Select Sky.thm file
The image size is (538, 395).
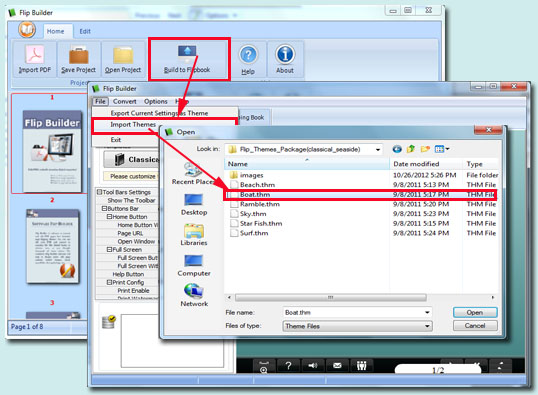[x=253, y=214]
